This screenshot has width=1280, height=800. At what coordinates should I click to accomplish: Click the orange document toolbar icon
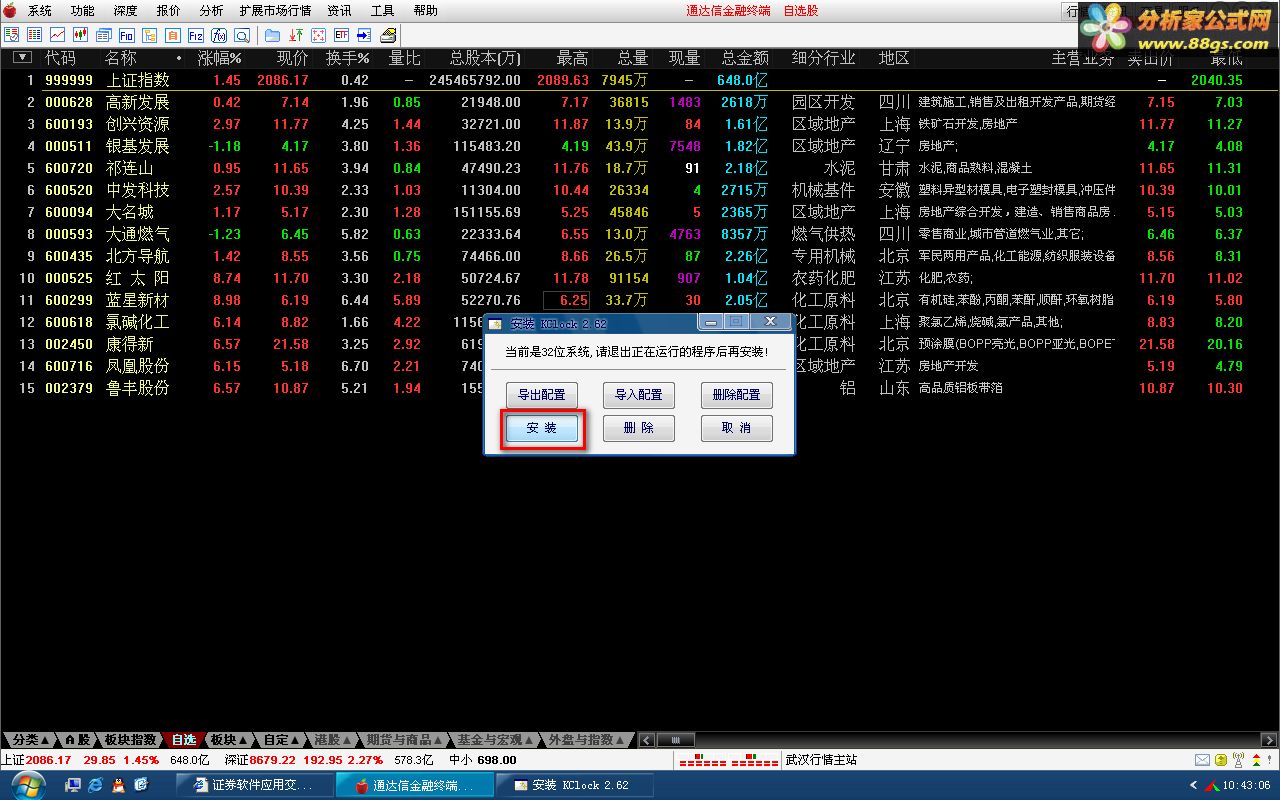pyautogui.click(x=172, y=35)
